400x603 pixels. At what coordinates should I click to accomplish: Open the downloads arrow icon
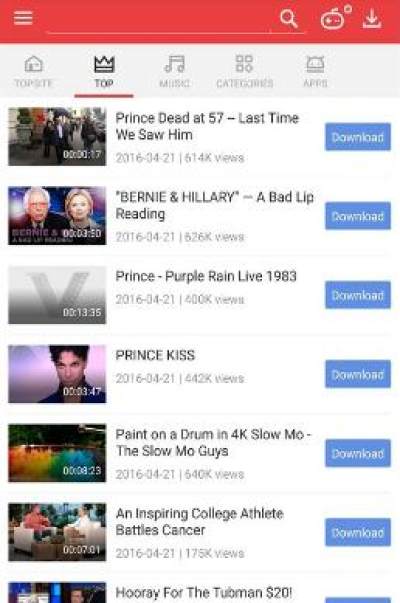(x=372, y=18)
